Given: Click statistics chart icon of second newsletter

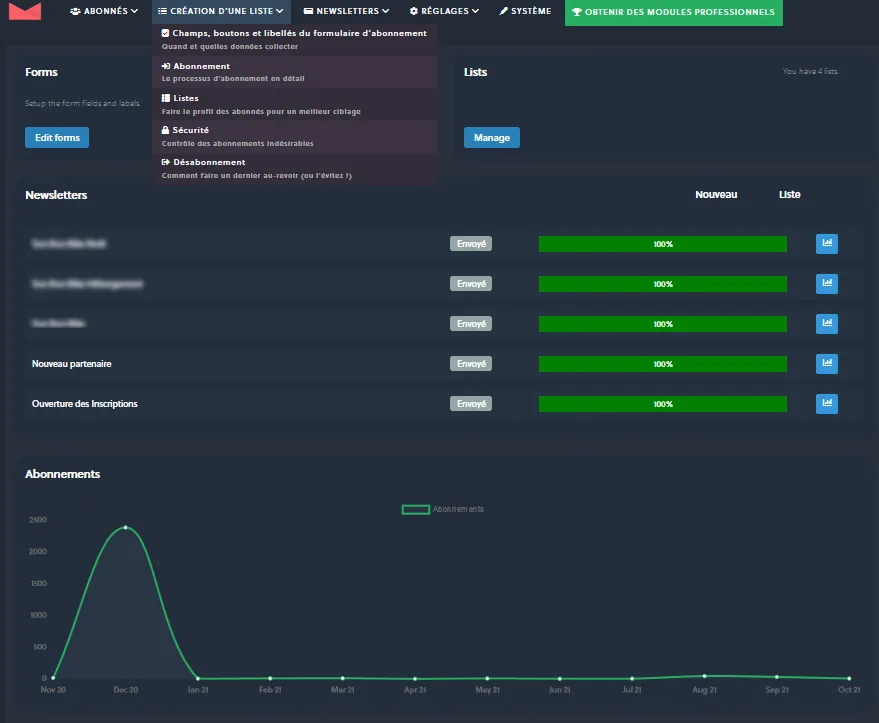Looking at the screenshot, I should point(826,284).
